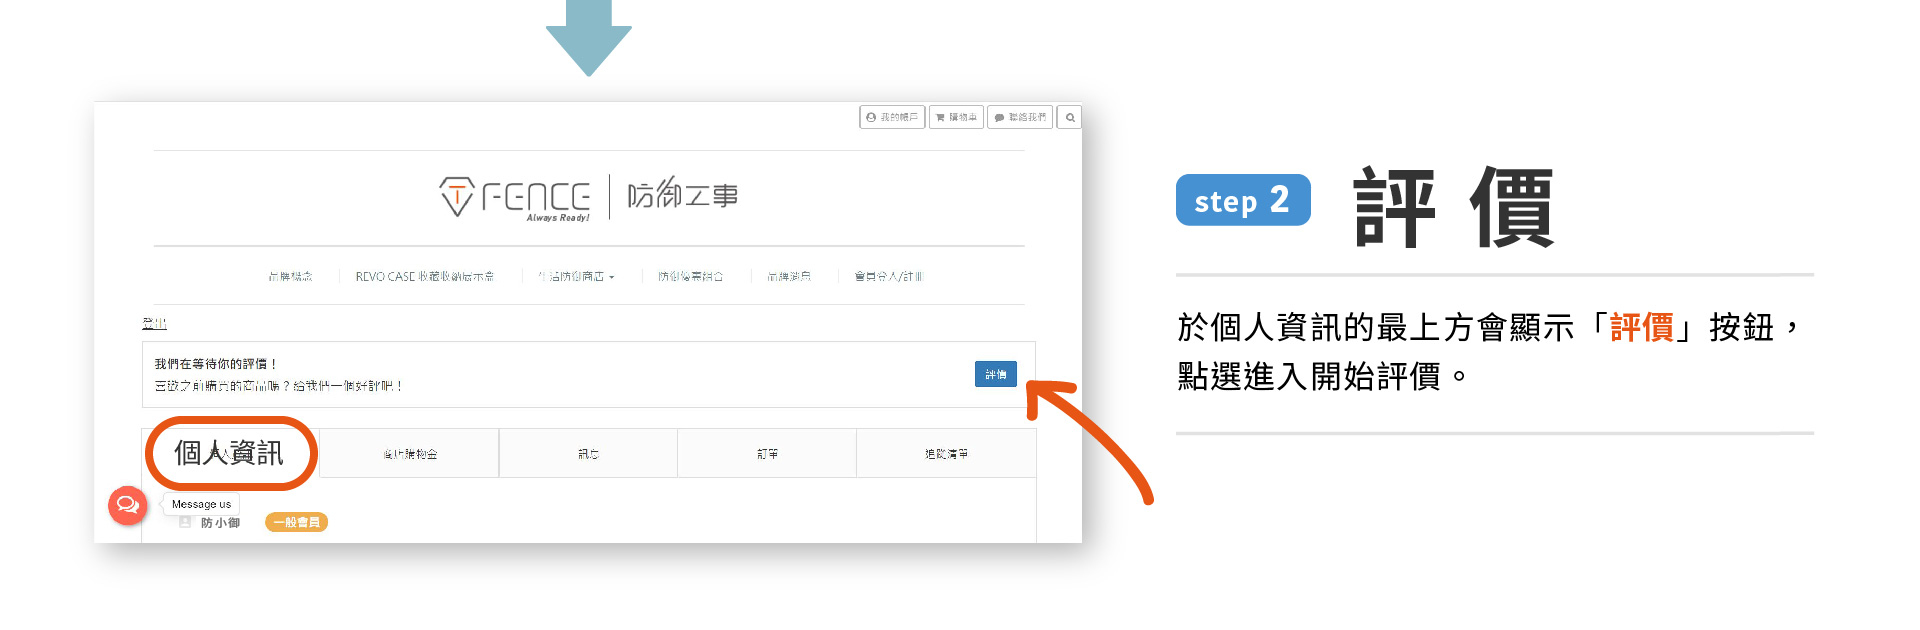
Task: Switch to the 訂單 orders tab
Action: (x=767, y=454)
